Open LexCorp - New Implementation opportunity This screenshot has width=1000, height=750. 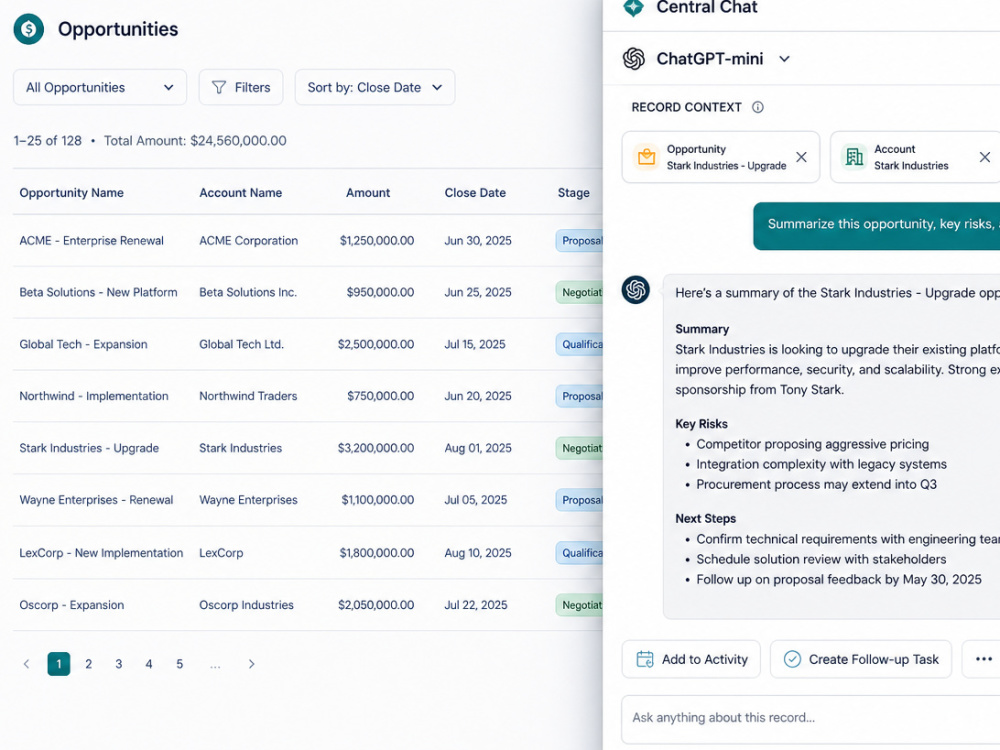pos(101,553)
